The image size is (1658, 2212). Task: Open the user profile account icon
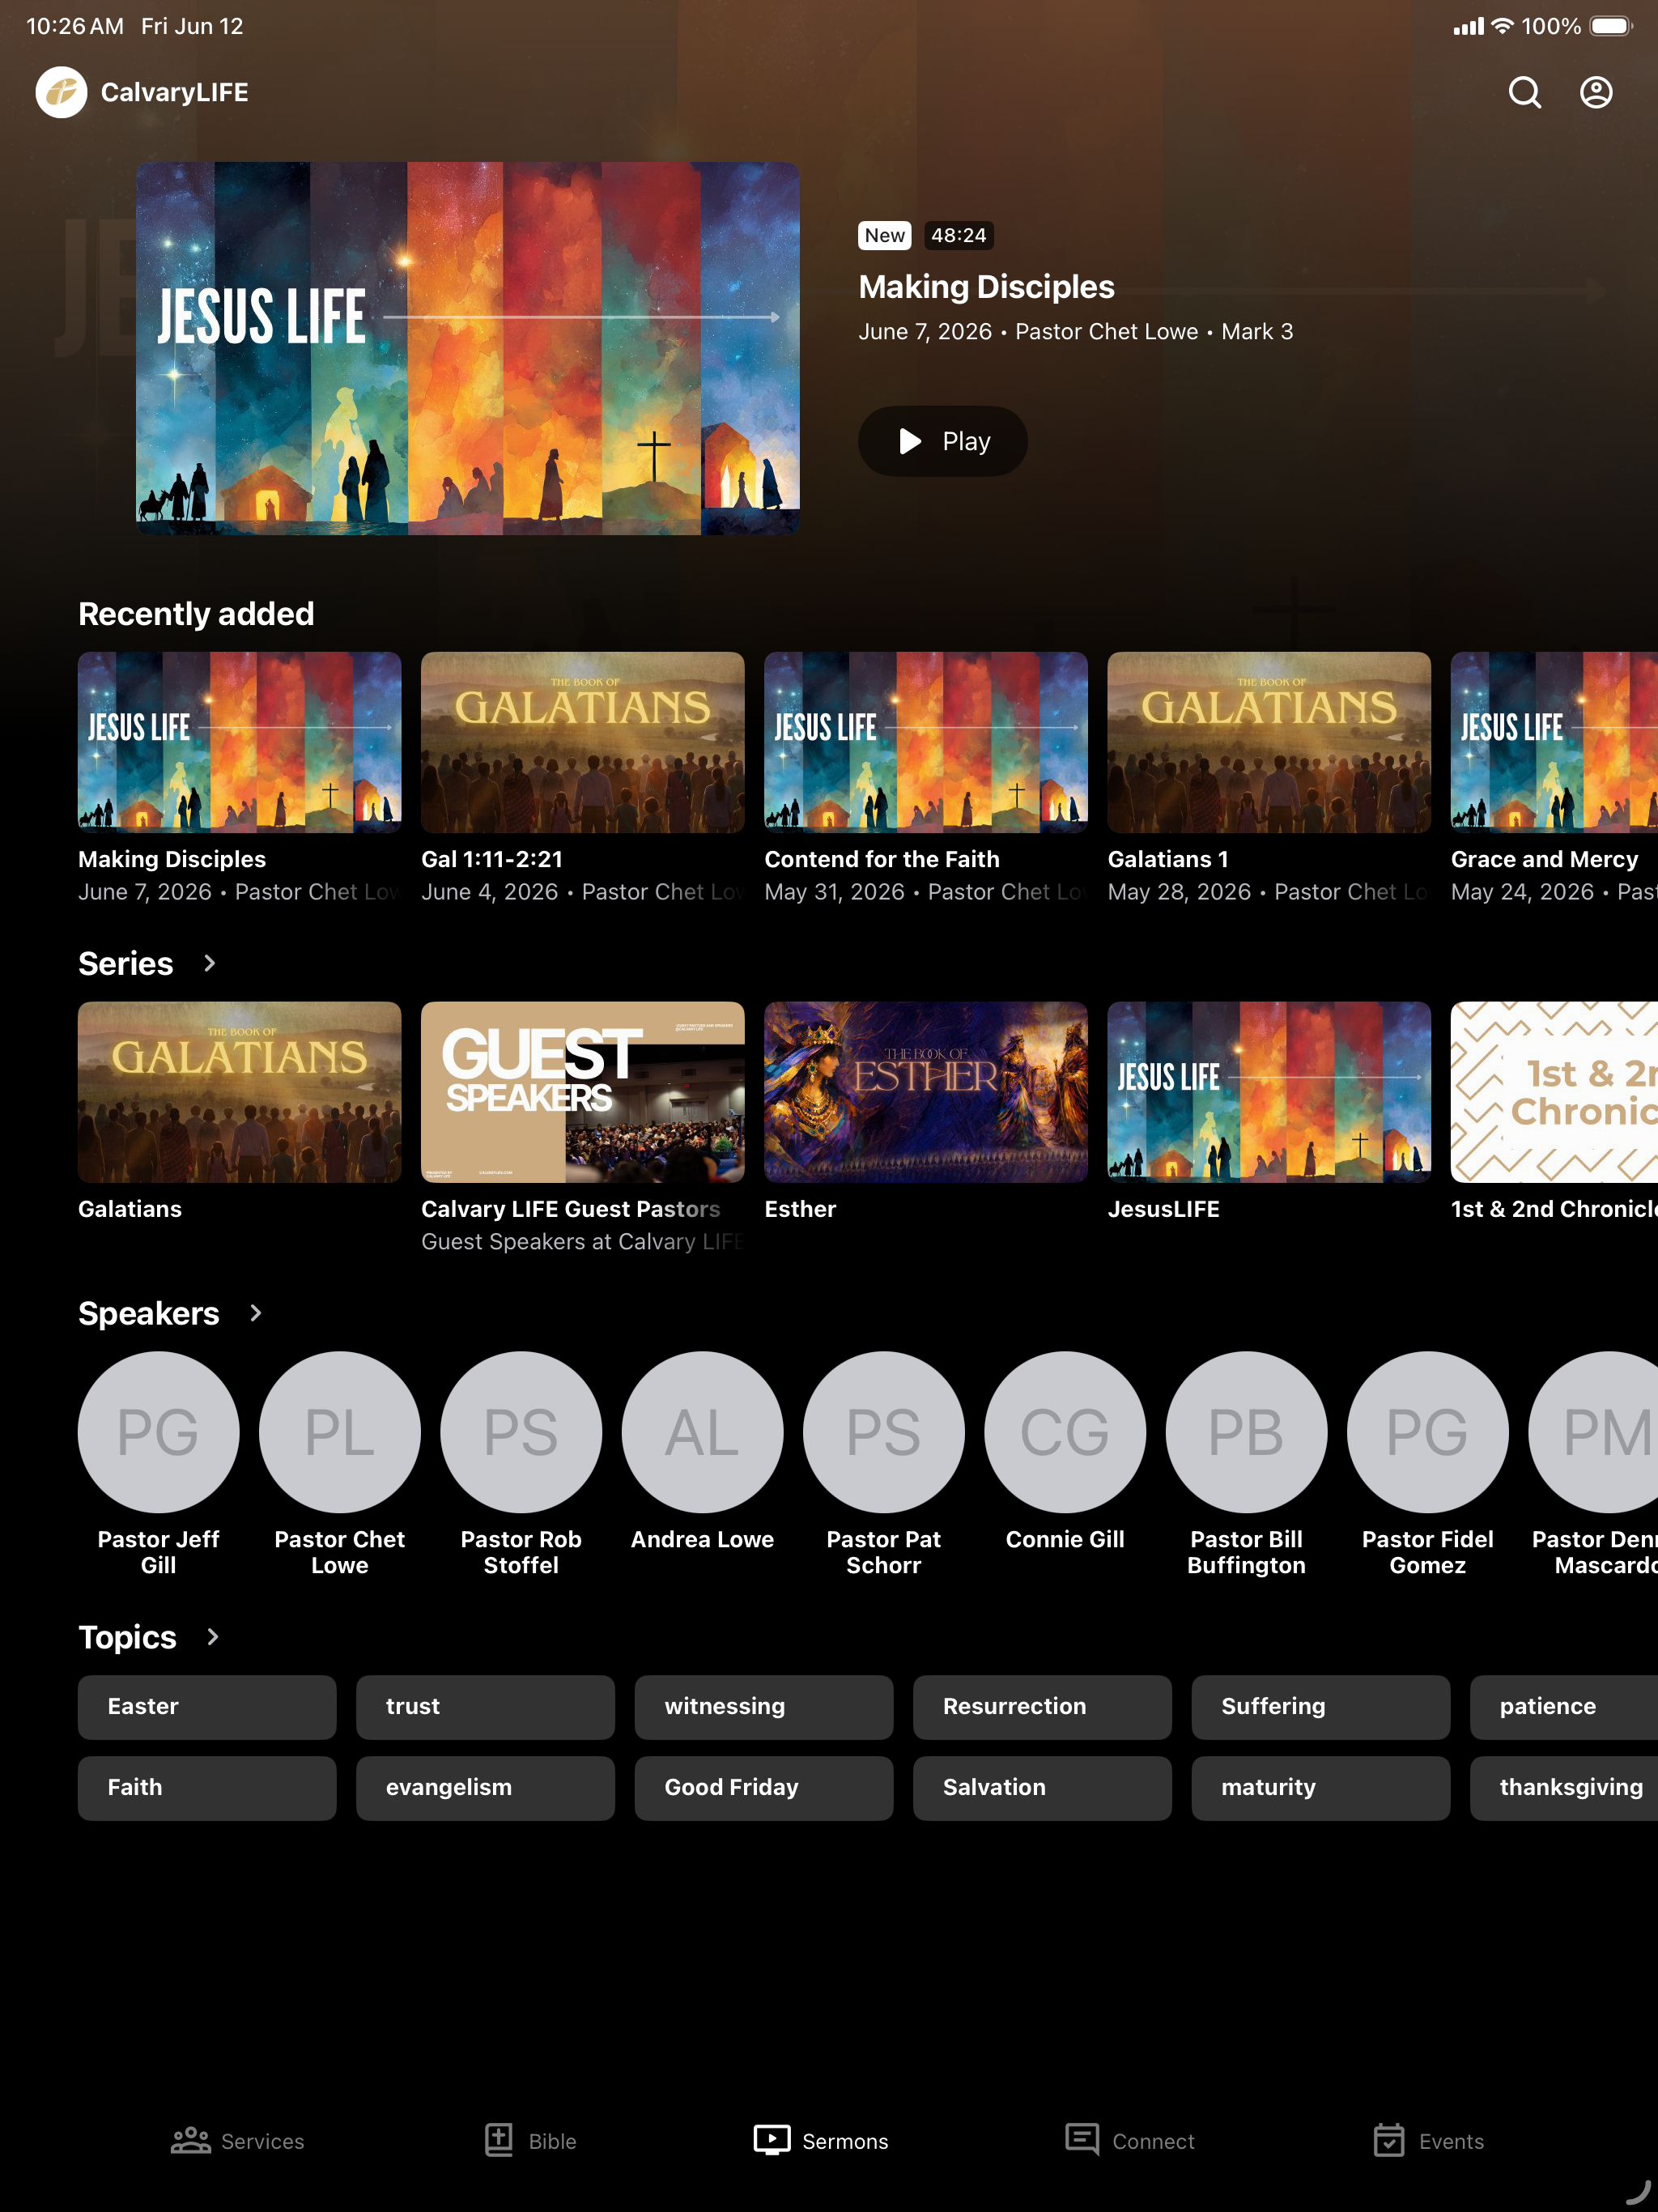[x=1596, y=92]
